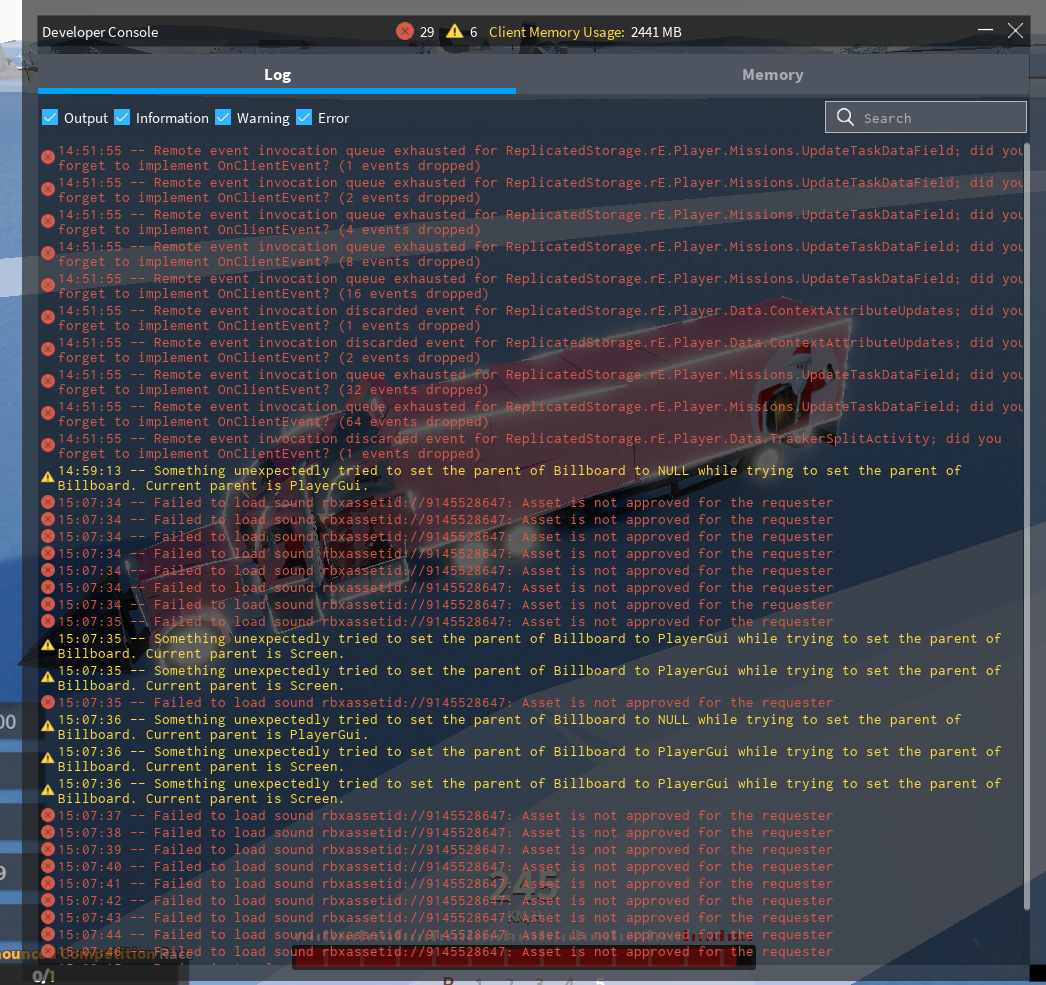The image size is (1046, 985).
Task: Click the red error count icon in header
Action: point(405,32)
